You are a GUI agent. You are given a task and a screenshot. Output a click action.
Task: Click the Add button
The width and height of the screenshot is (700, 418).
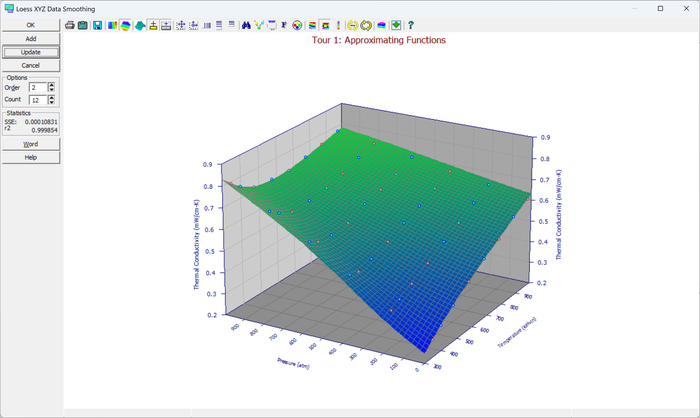(31, 39)
